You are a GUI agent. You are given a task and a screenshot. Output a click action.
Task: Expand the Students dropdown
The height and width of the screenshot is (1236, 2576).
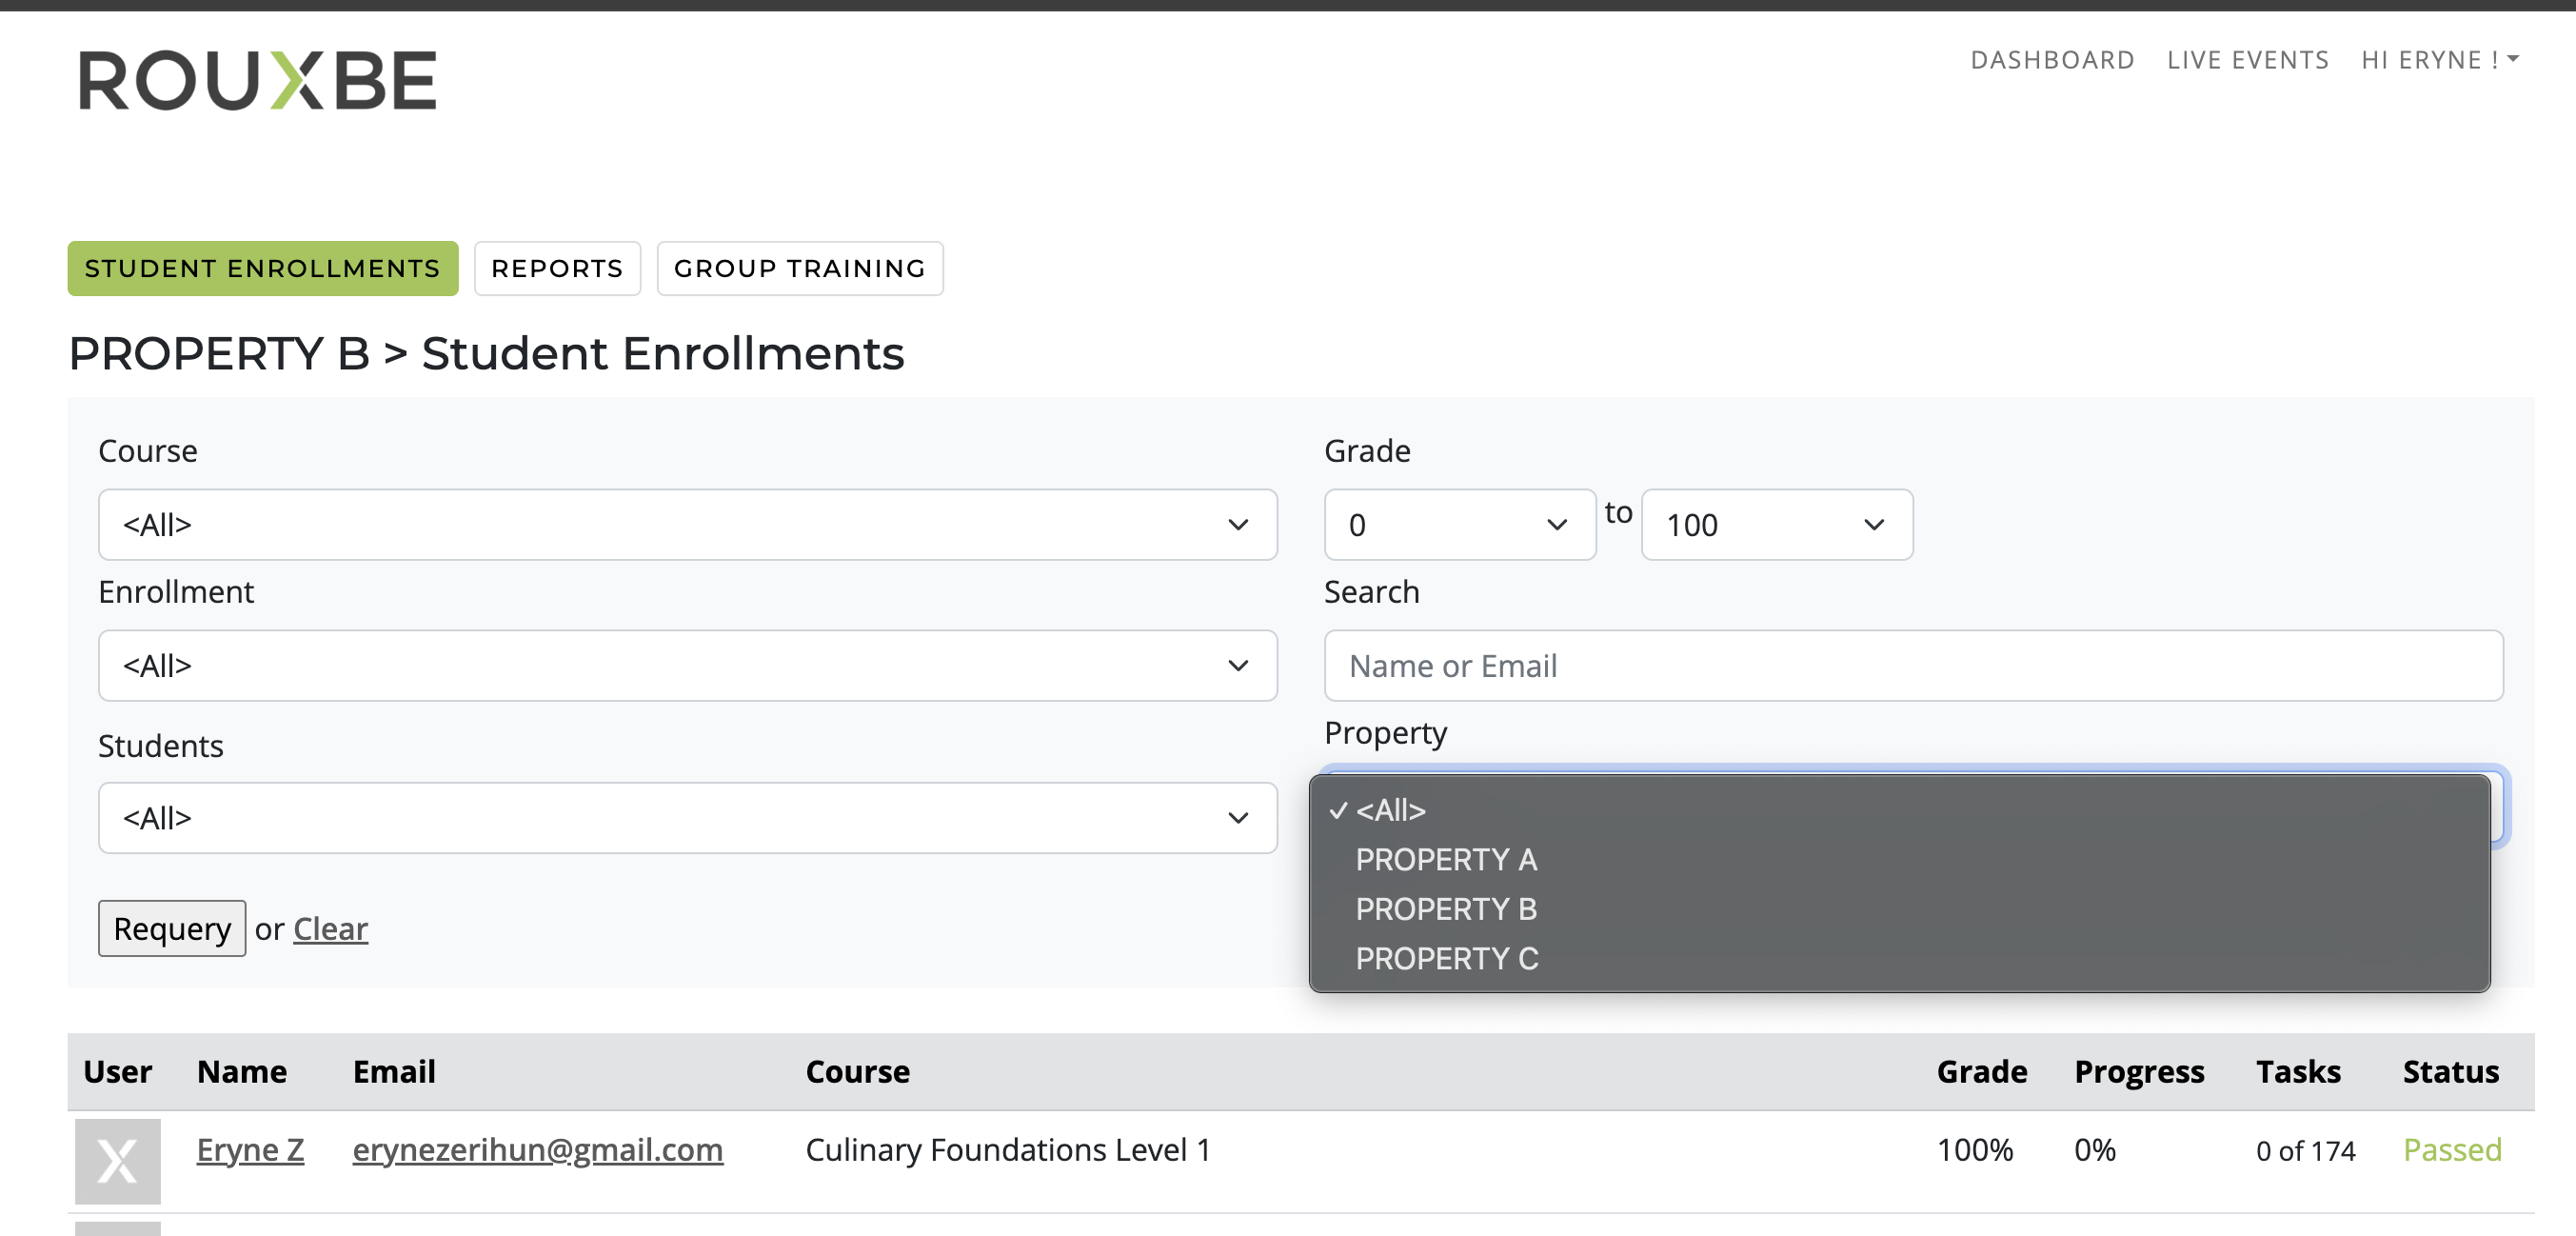(x=687, y=817)
